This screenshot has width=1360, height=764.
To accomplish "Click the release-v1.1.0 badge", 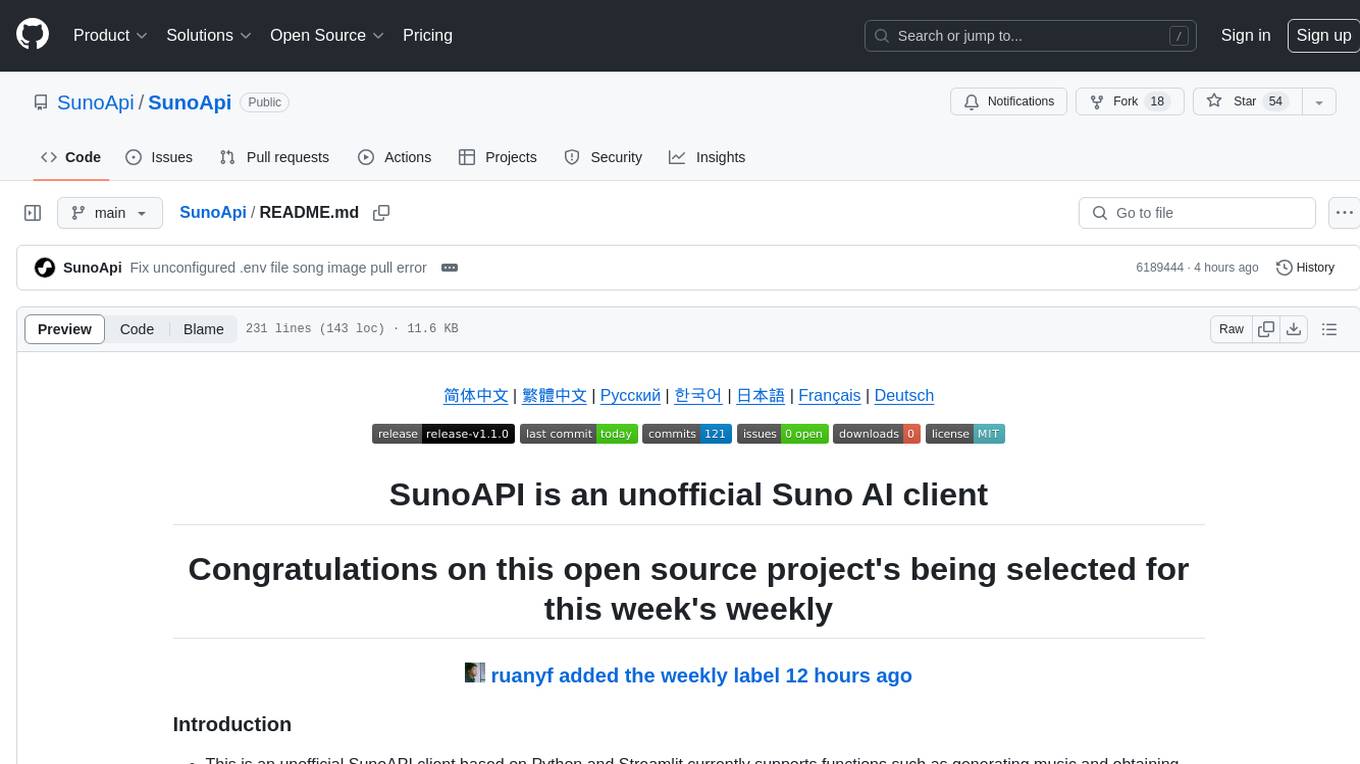I will [x=444, y=434].
